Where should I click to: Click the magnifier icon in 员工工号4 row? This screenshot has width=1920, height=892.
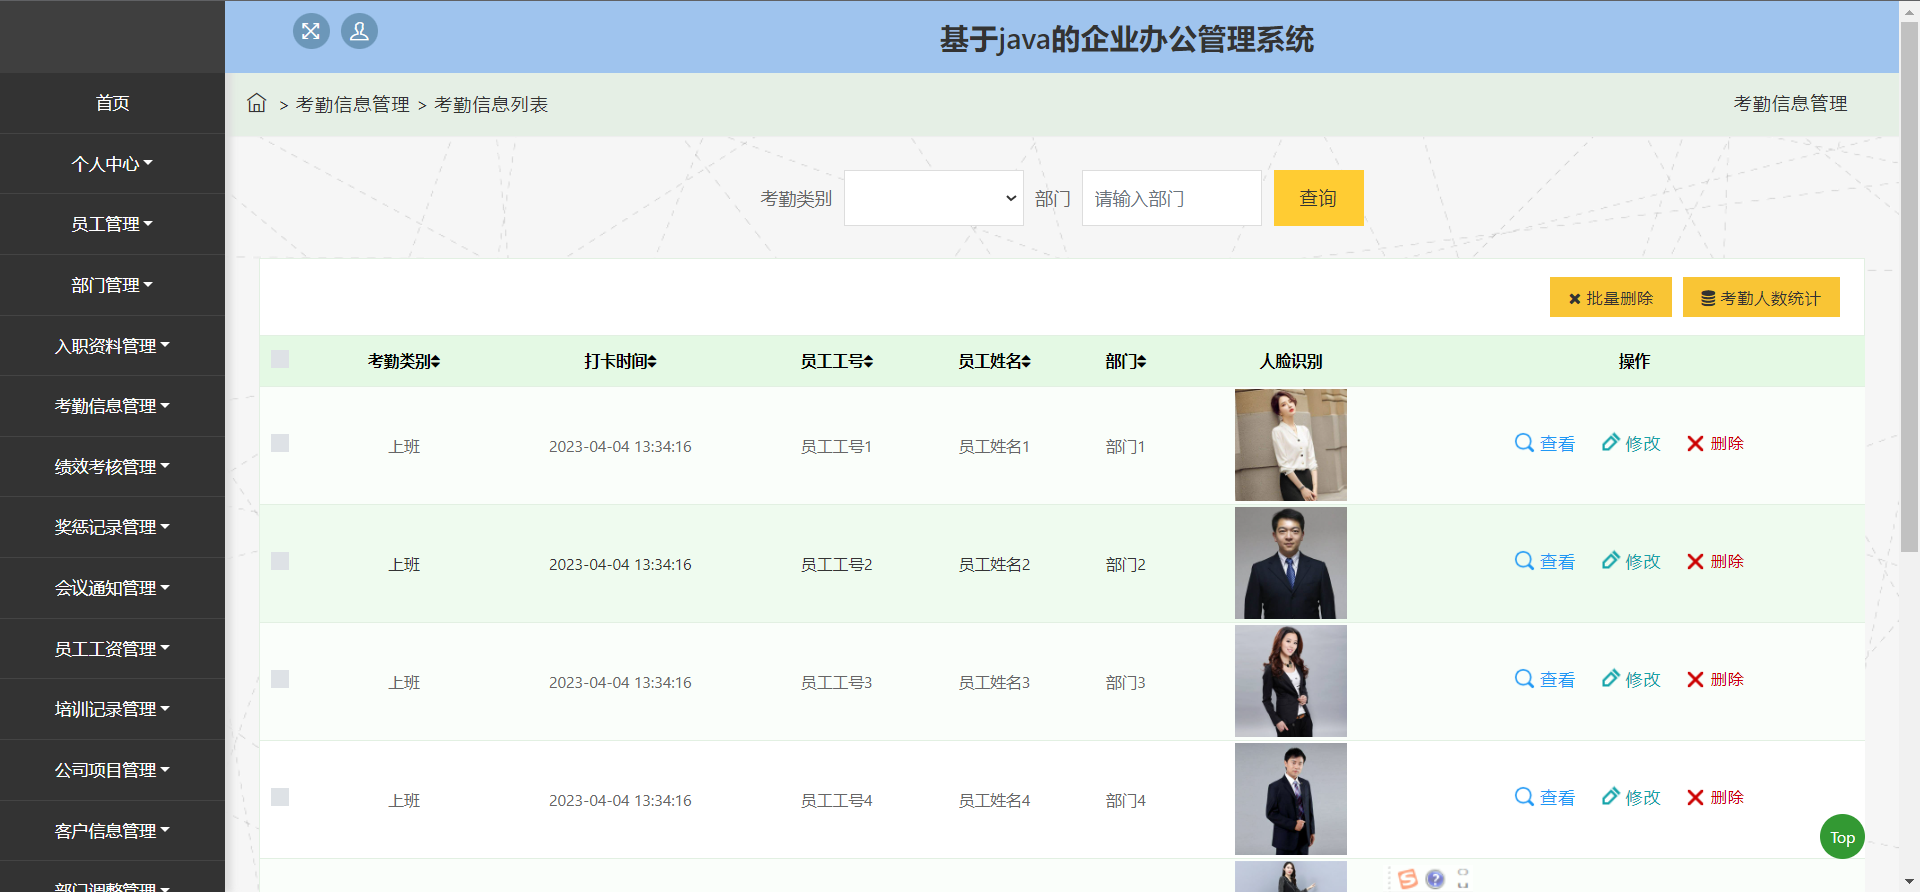pyautogui.click(x=1524, y=797)
